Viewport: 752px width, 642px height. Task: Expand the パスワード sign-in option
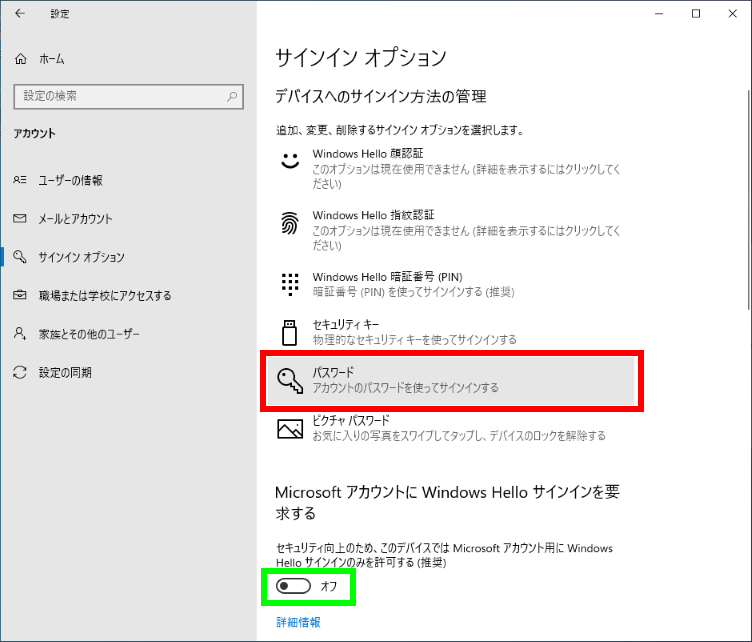[451, 381]
